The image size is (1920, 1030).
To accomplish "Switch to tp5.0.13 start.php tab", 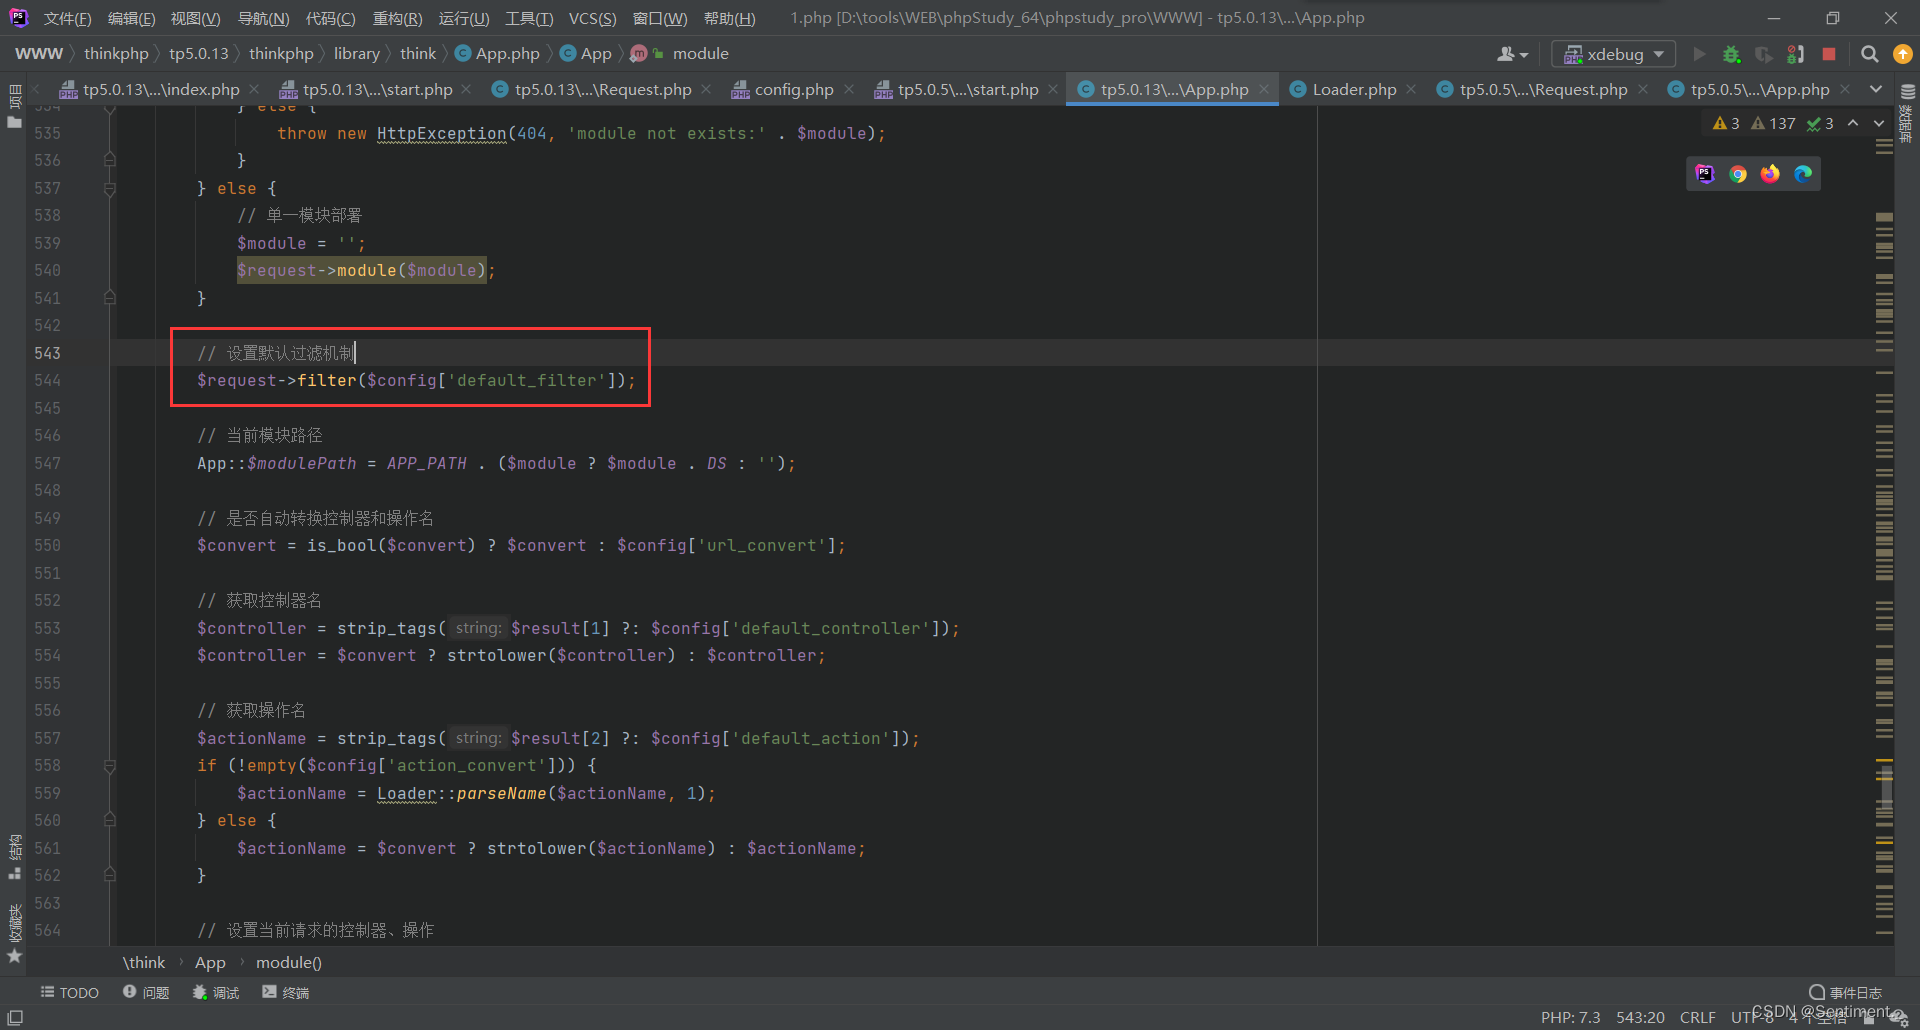I will tap(377, 89).
